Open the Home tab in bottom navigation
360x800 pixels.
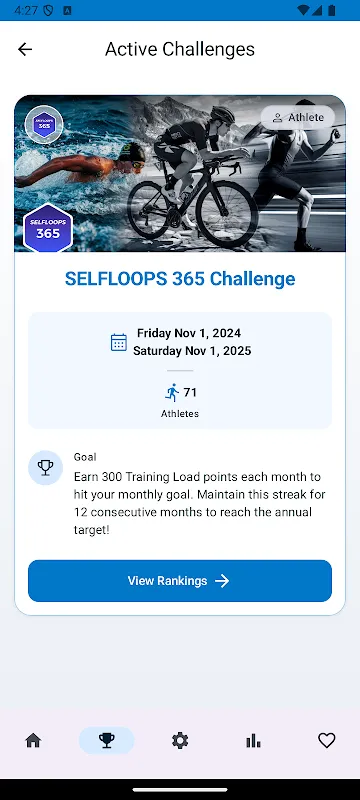(x=33, y=740)
